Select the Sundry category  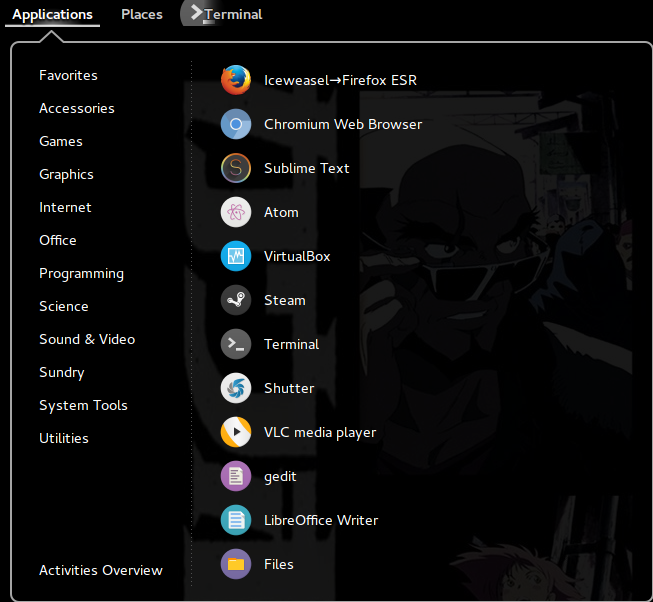pyautogui.click(x=62, y=373)
